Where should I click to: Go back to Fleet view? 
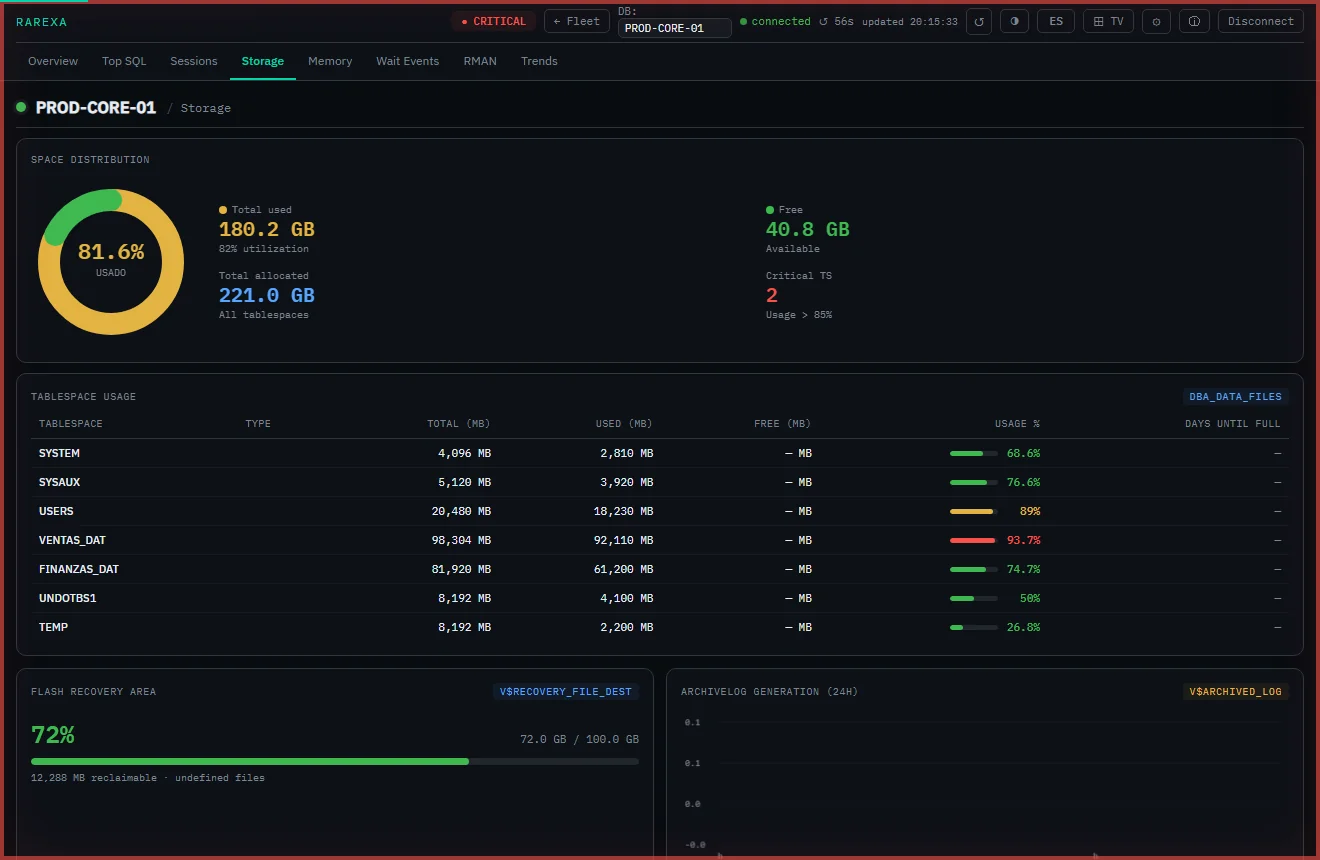click(x=577, y=21)
